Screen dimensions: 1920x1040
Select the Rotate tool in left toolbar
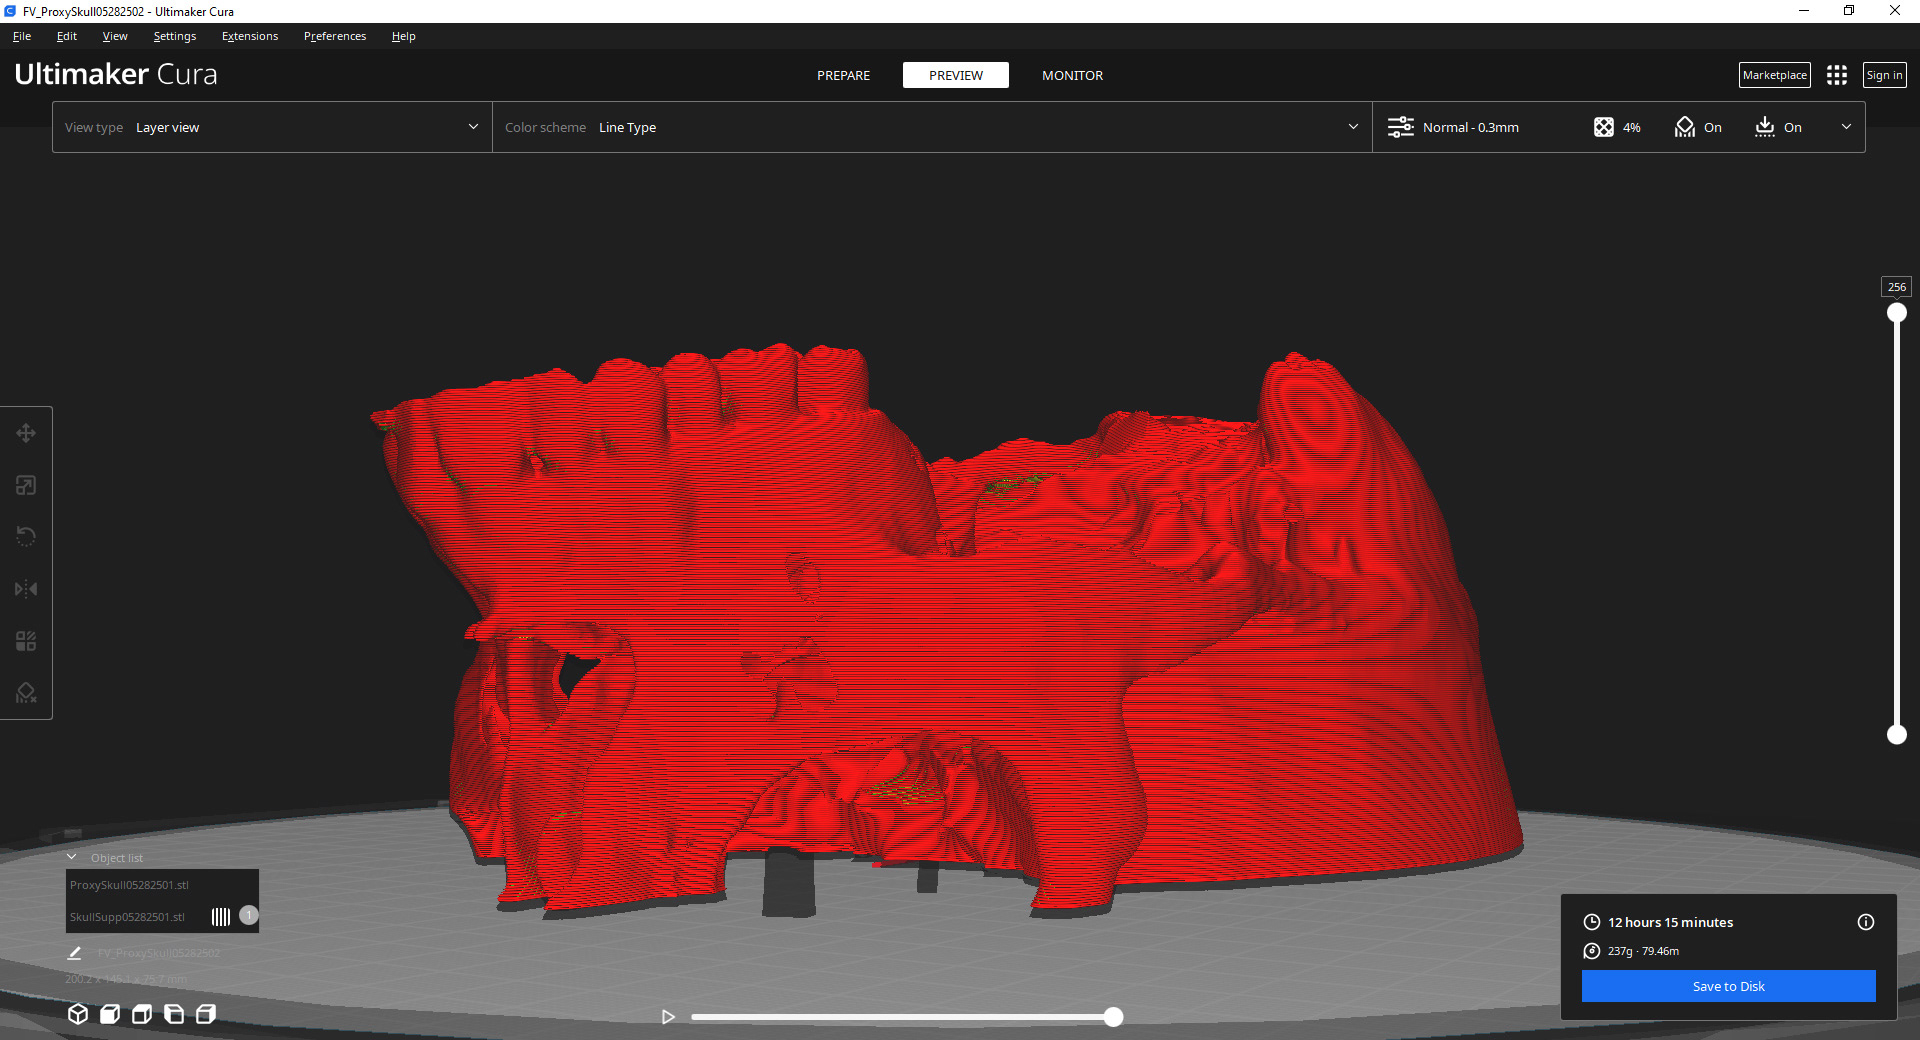(26, 537)
